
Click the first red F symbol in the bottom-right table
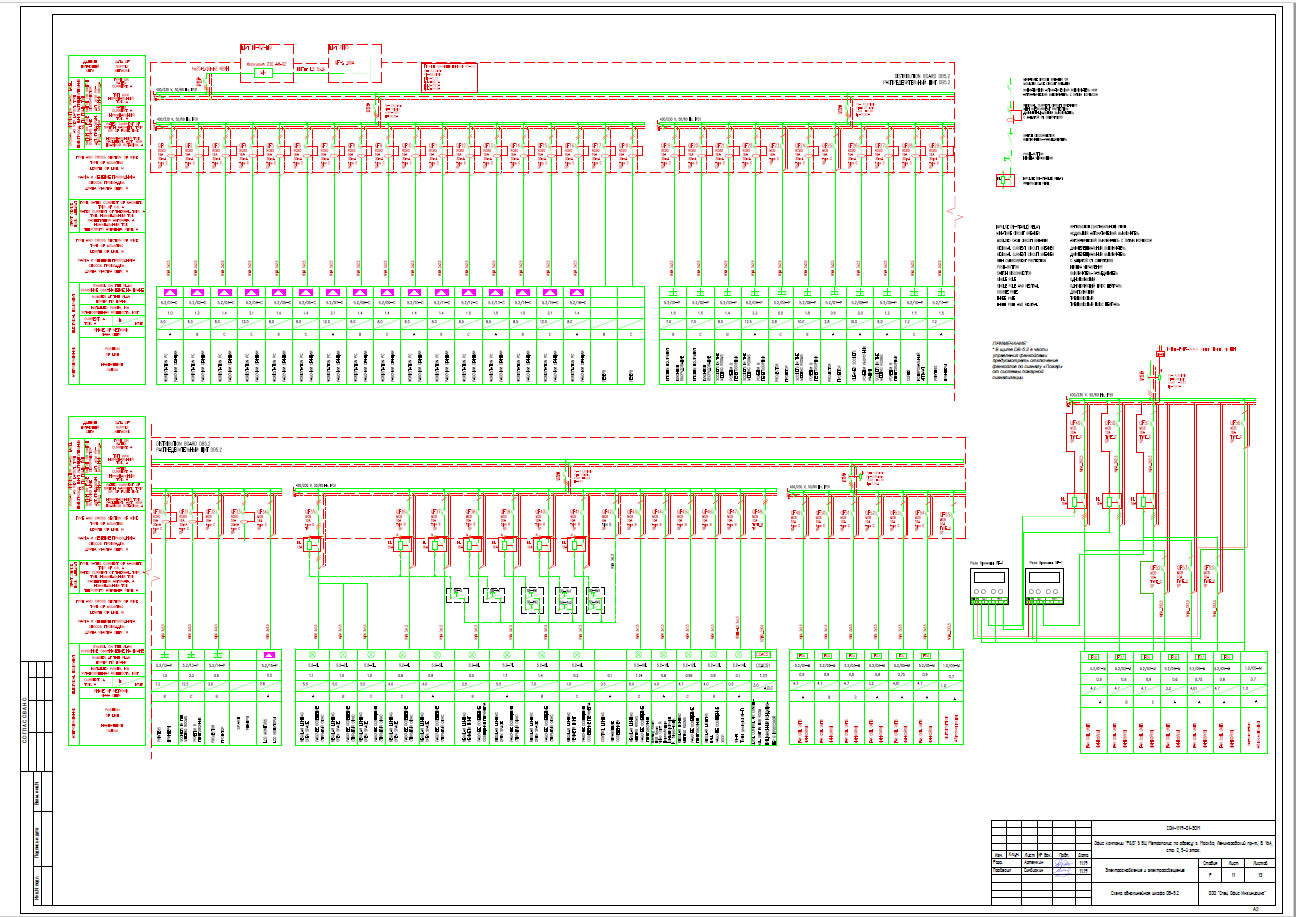(x=1093, y=656)
